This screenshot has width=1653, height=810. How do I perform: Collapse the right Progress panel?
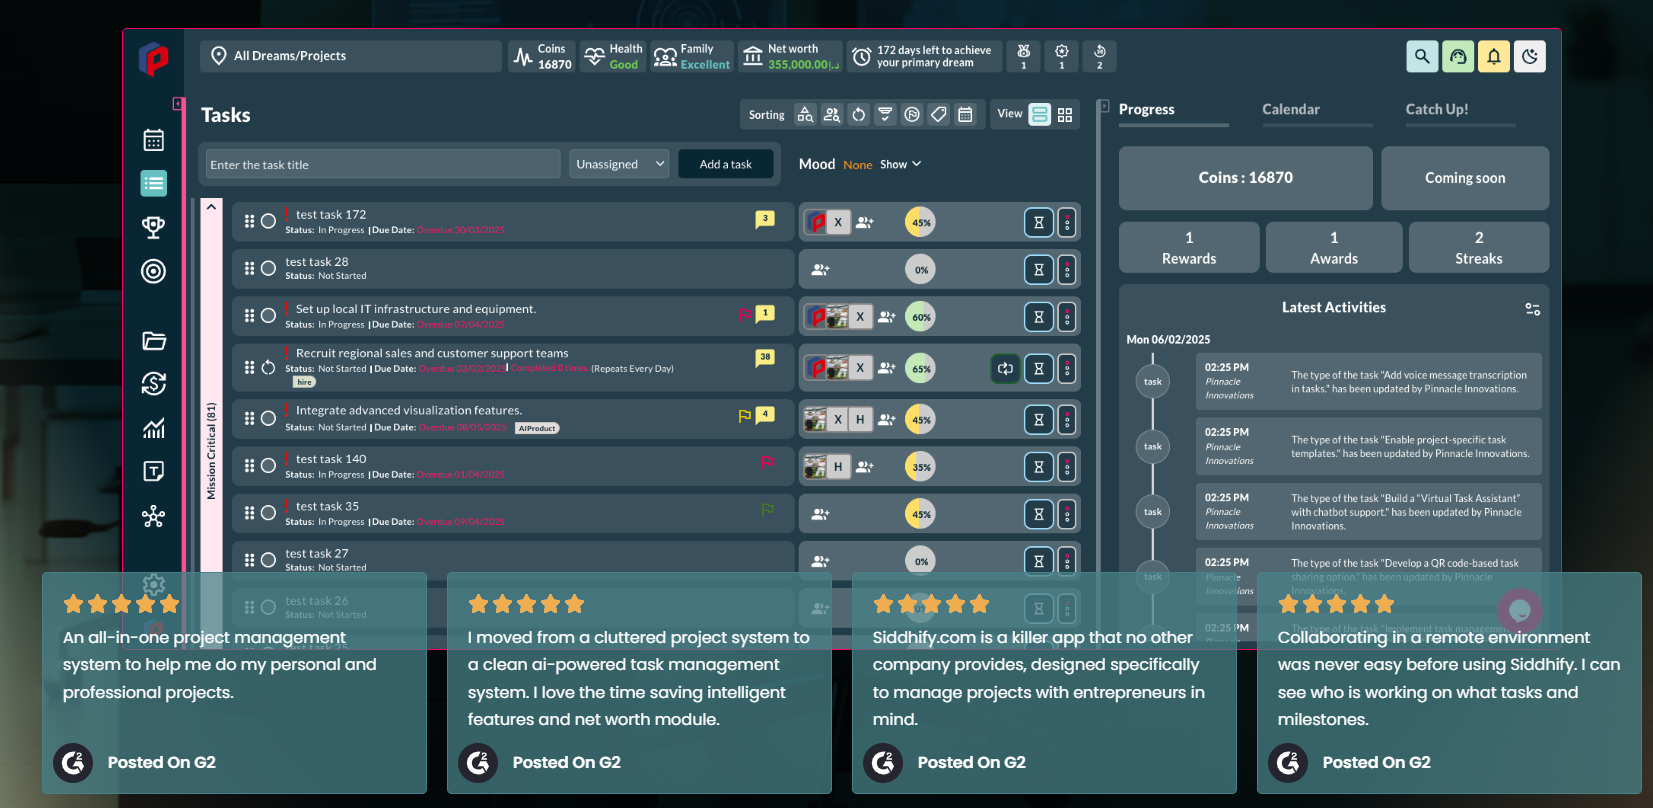point(1104,106)
